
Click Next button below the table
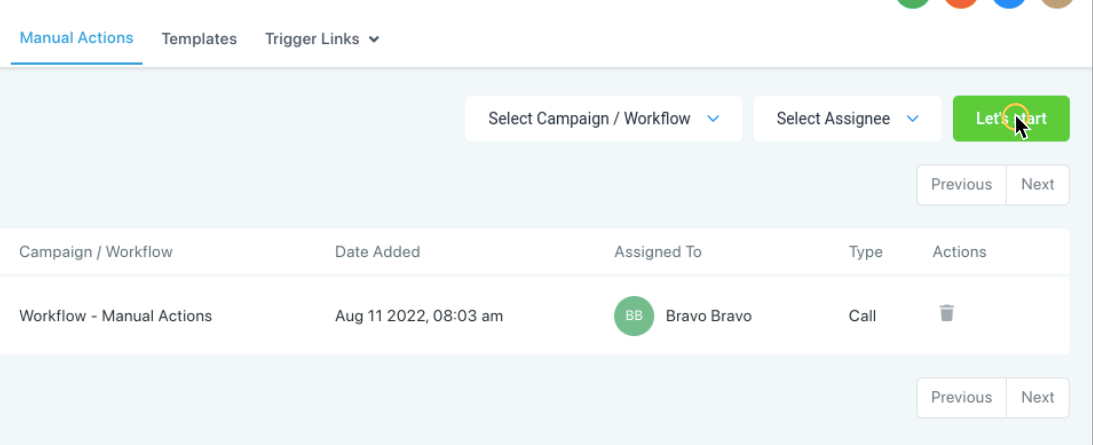coord(1037,398)
